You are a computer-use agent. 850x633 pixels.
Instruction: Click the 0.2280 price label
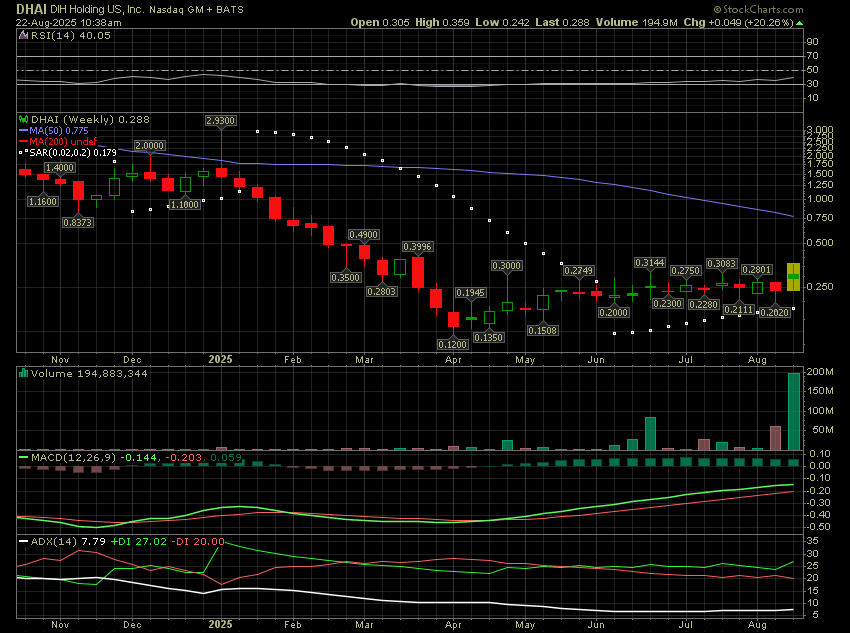(704, 305)
